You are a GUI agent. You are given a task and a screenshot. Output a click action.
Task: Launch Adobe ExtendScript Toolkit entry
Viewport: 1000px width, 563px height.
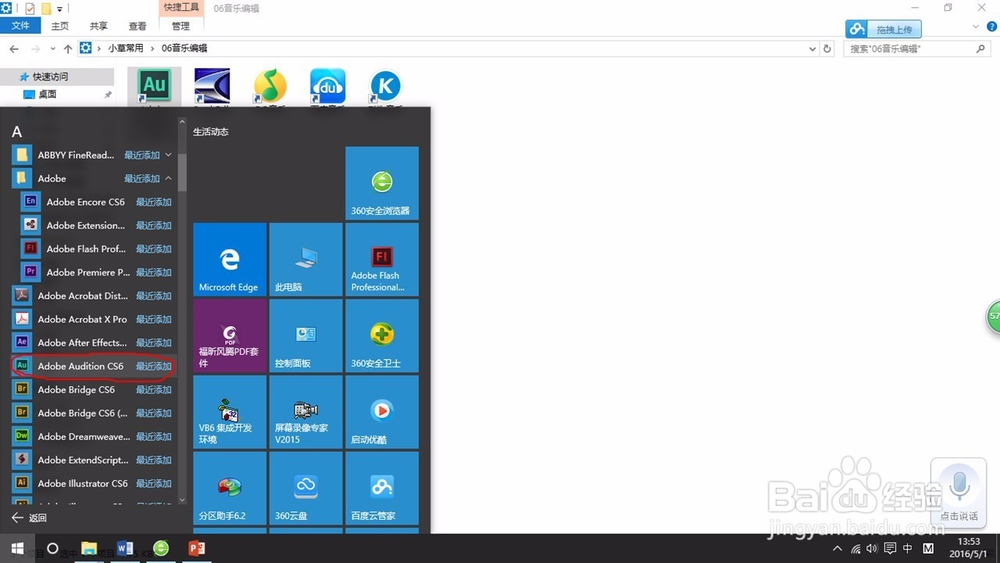(x=92, y=460)
